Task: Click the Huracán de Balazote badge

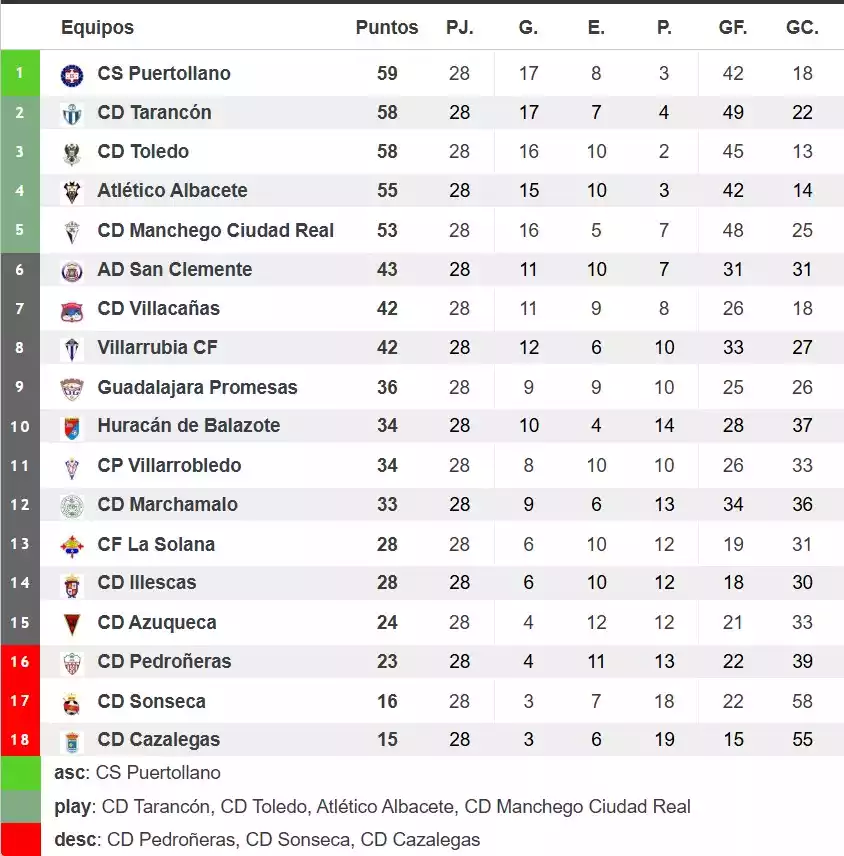Action: tap(72, 427)
